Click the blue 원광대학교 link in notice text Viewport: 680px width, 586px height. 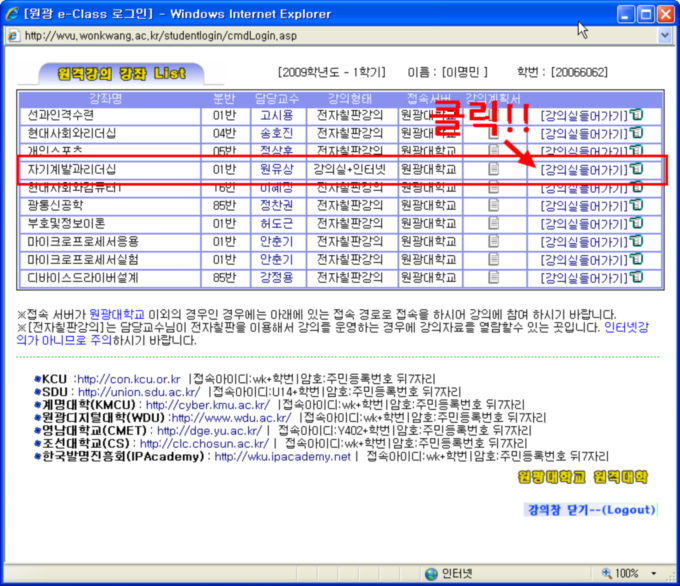tap(117, 314)
